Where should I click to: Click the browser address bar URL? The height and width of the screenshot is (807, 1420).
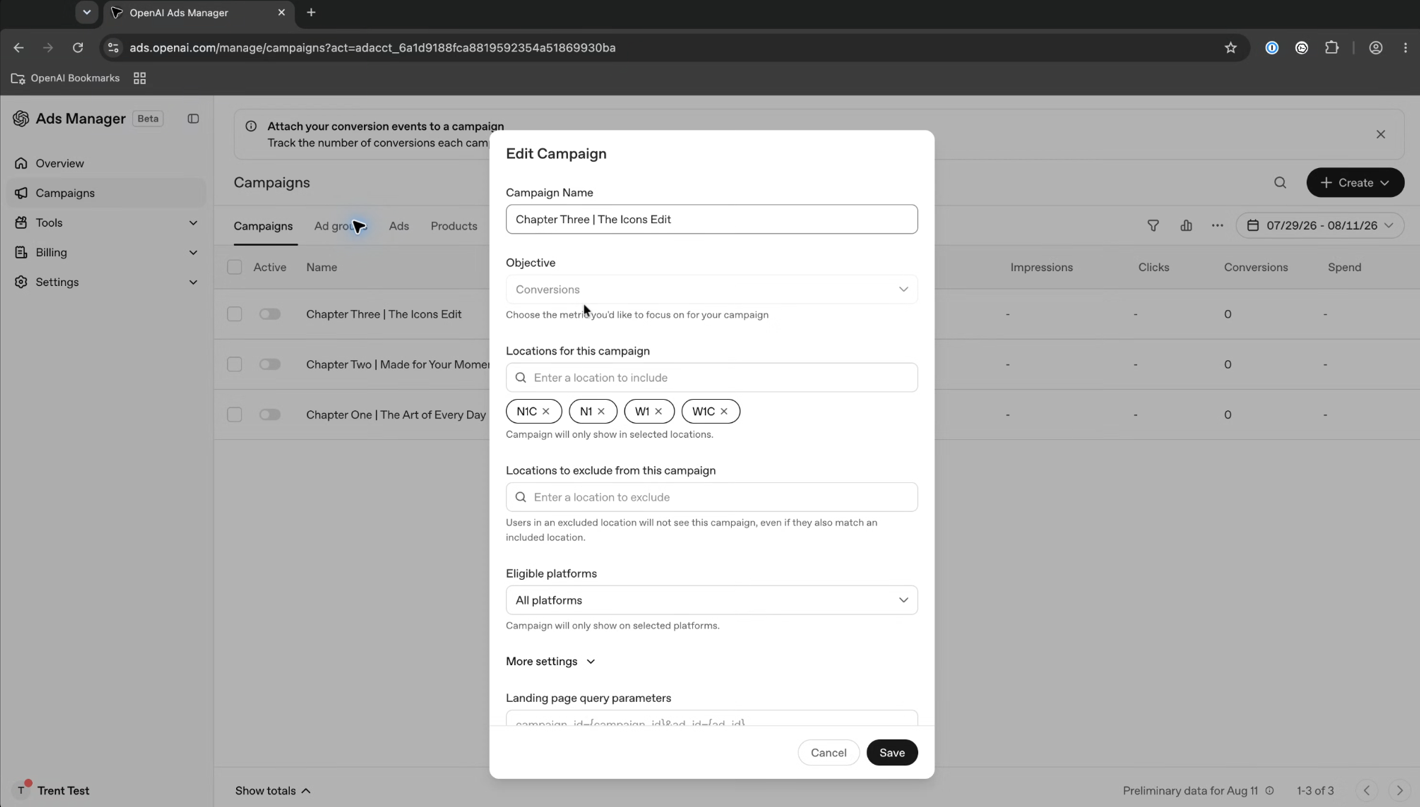373,48
